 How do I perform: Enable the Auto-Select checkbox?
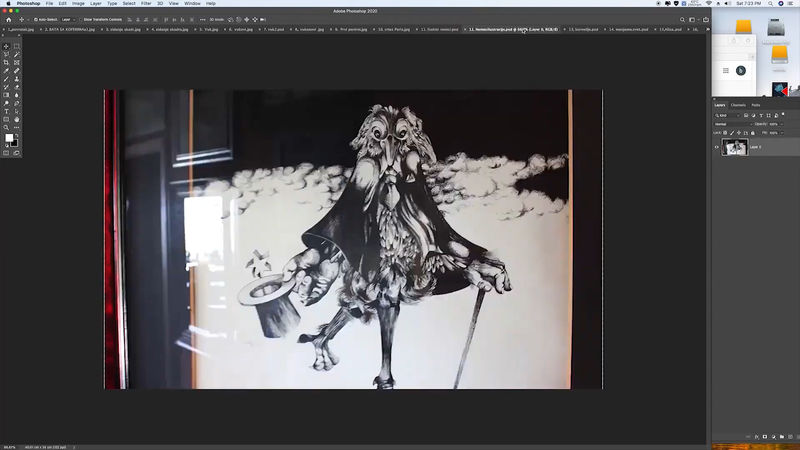coord(36,19)
